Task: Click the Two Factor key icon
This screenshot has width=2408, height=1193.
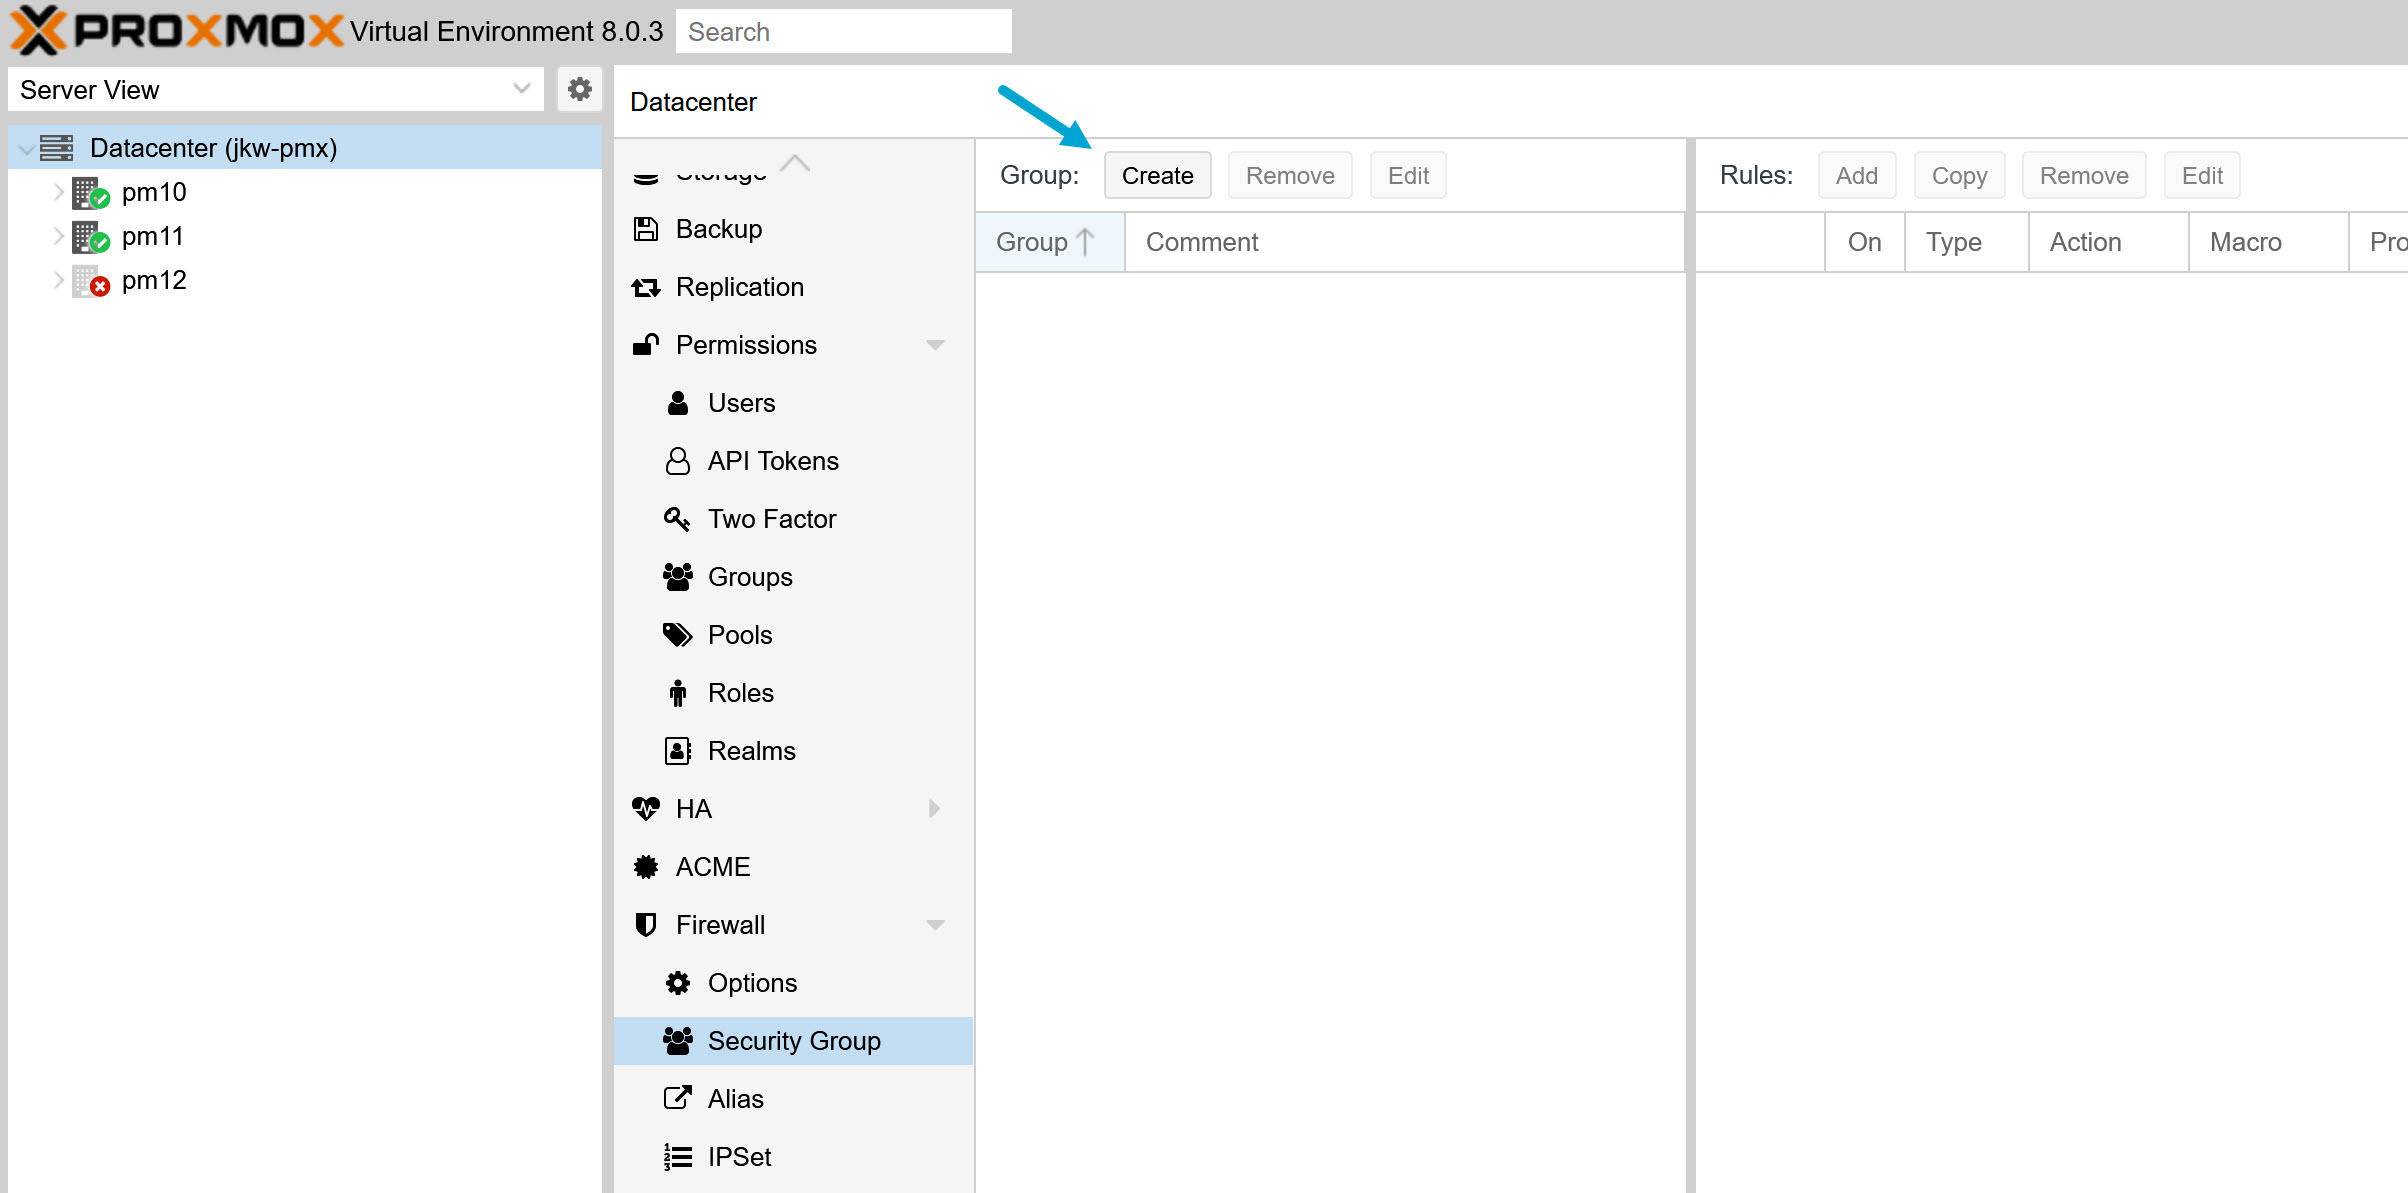Action: (677, 519)
